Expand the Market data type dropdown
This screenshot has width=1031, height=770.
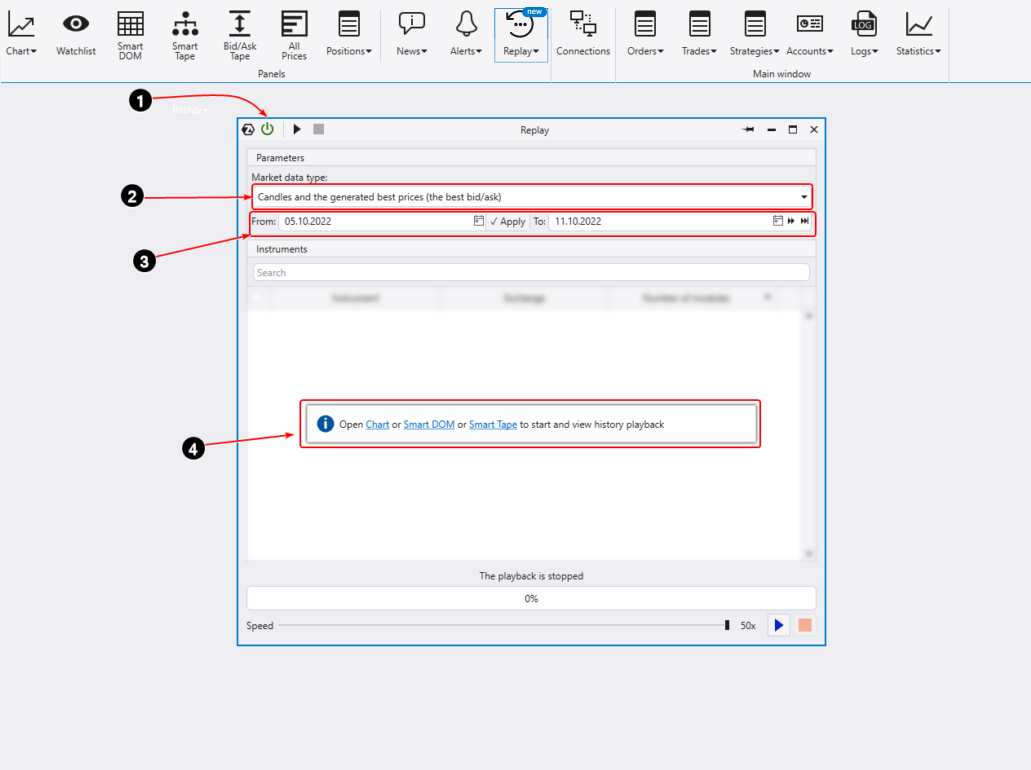click(804, 197)
